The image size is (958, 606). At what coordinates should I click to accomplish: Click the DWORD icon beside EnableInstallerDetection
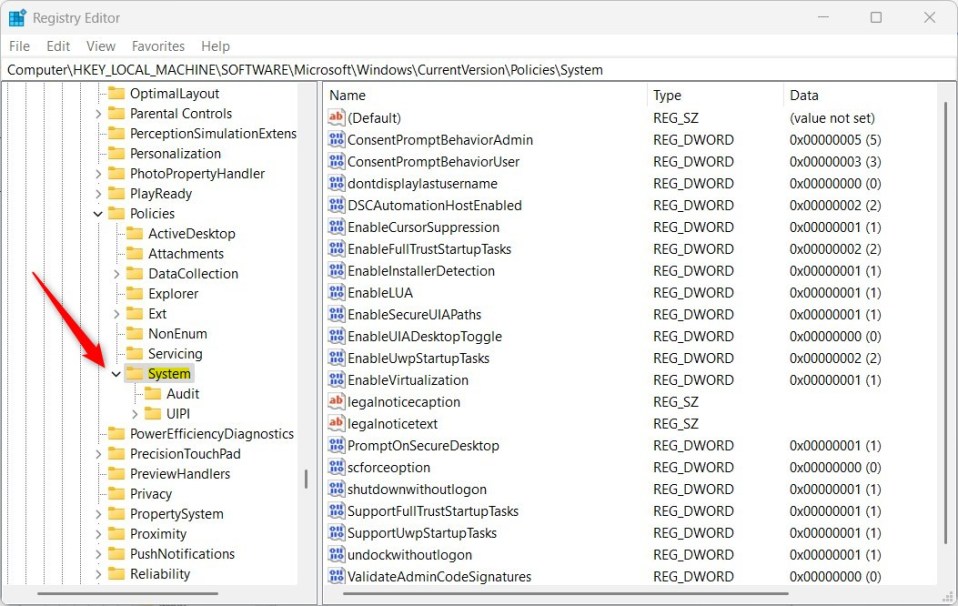pos(337,271)
